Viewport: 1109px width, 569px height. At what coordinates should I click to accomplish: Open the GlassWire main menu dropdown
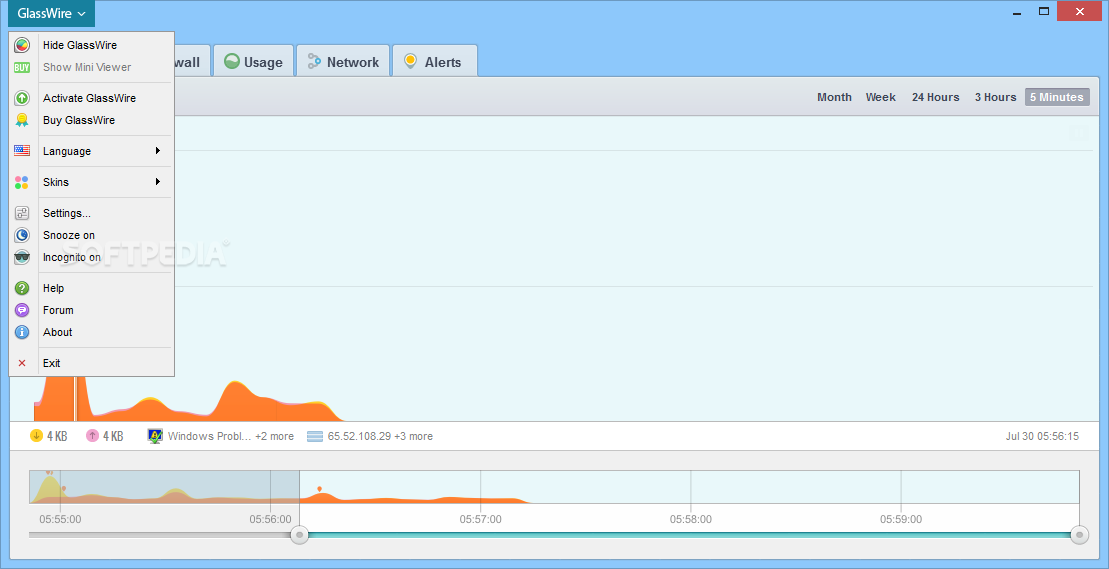(x=52, y=13)
